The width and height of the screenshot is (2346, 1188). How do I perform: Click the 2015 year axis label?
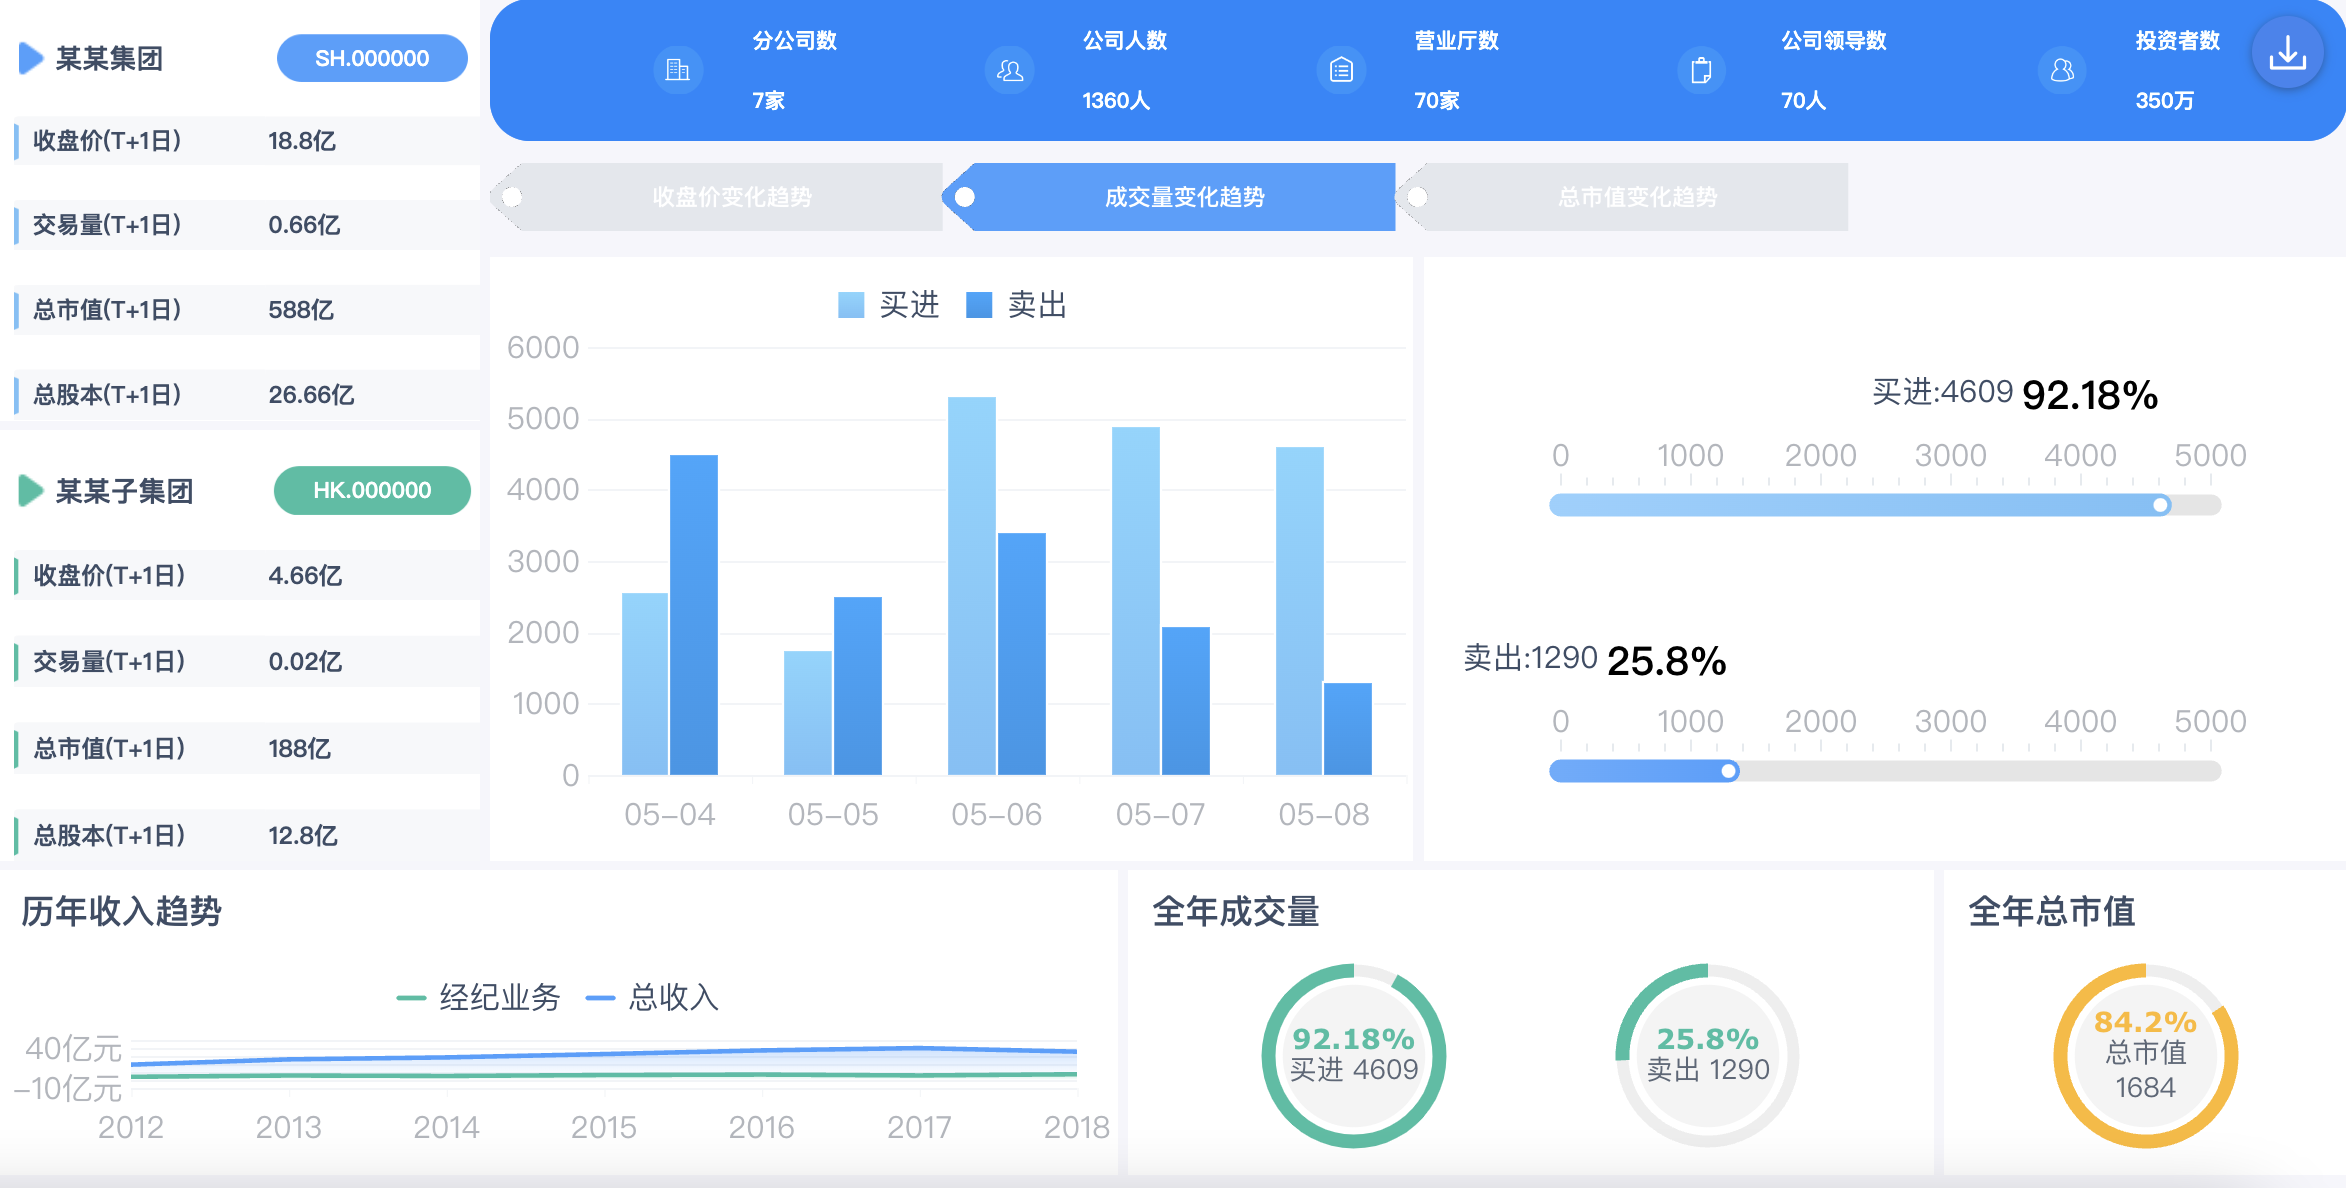click(x=604, y=1127)
